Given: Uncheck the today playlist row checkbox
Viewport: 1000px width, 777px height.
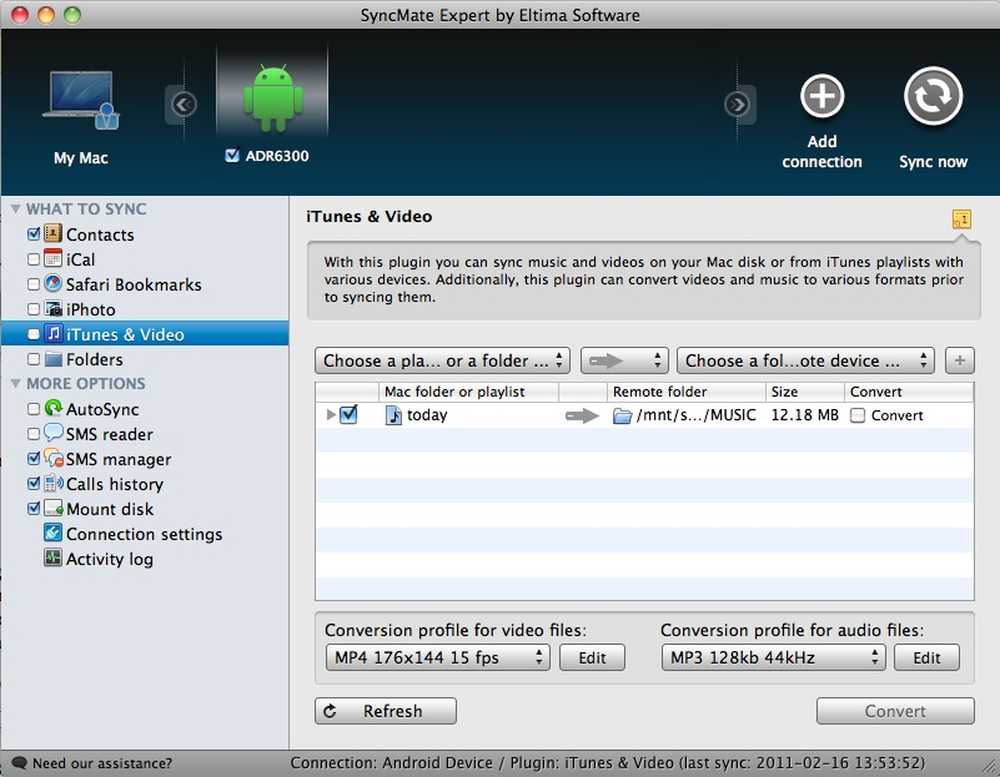Looking at the screenshot, I should tap(348, 415).
